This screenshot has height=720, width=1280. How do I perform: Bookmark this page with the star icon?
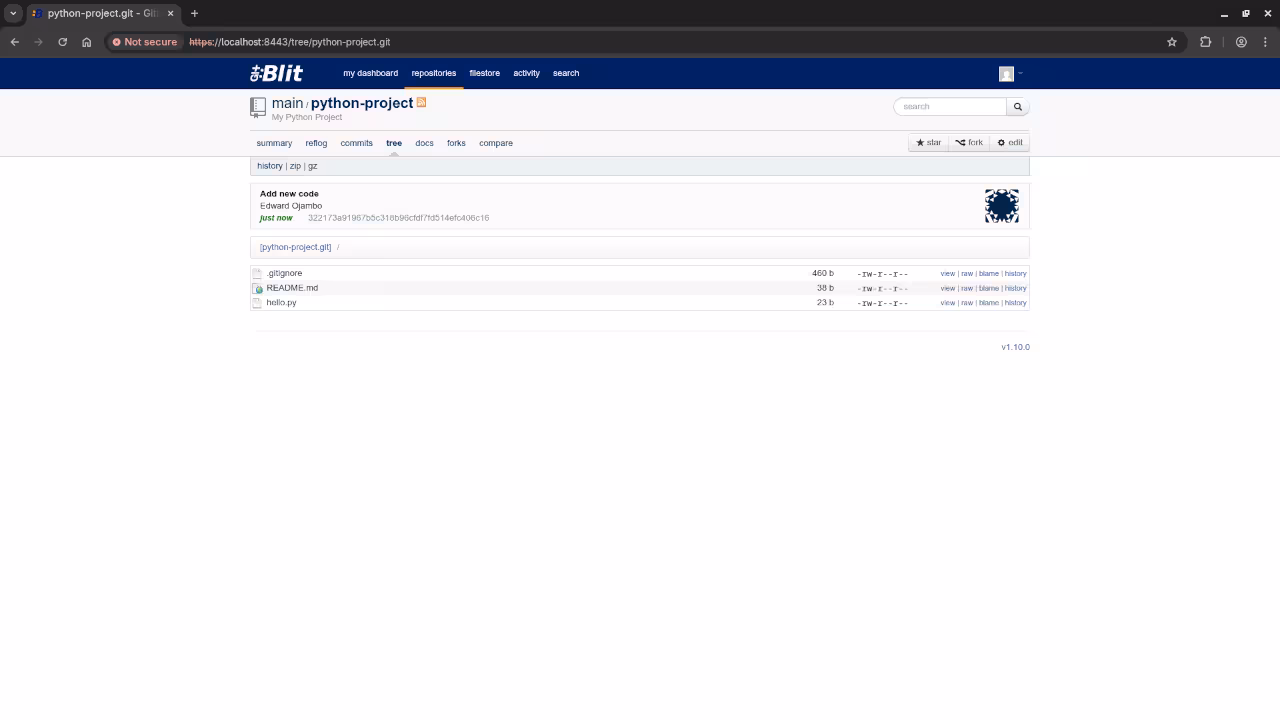1172,42
